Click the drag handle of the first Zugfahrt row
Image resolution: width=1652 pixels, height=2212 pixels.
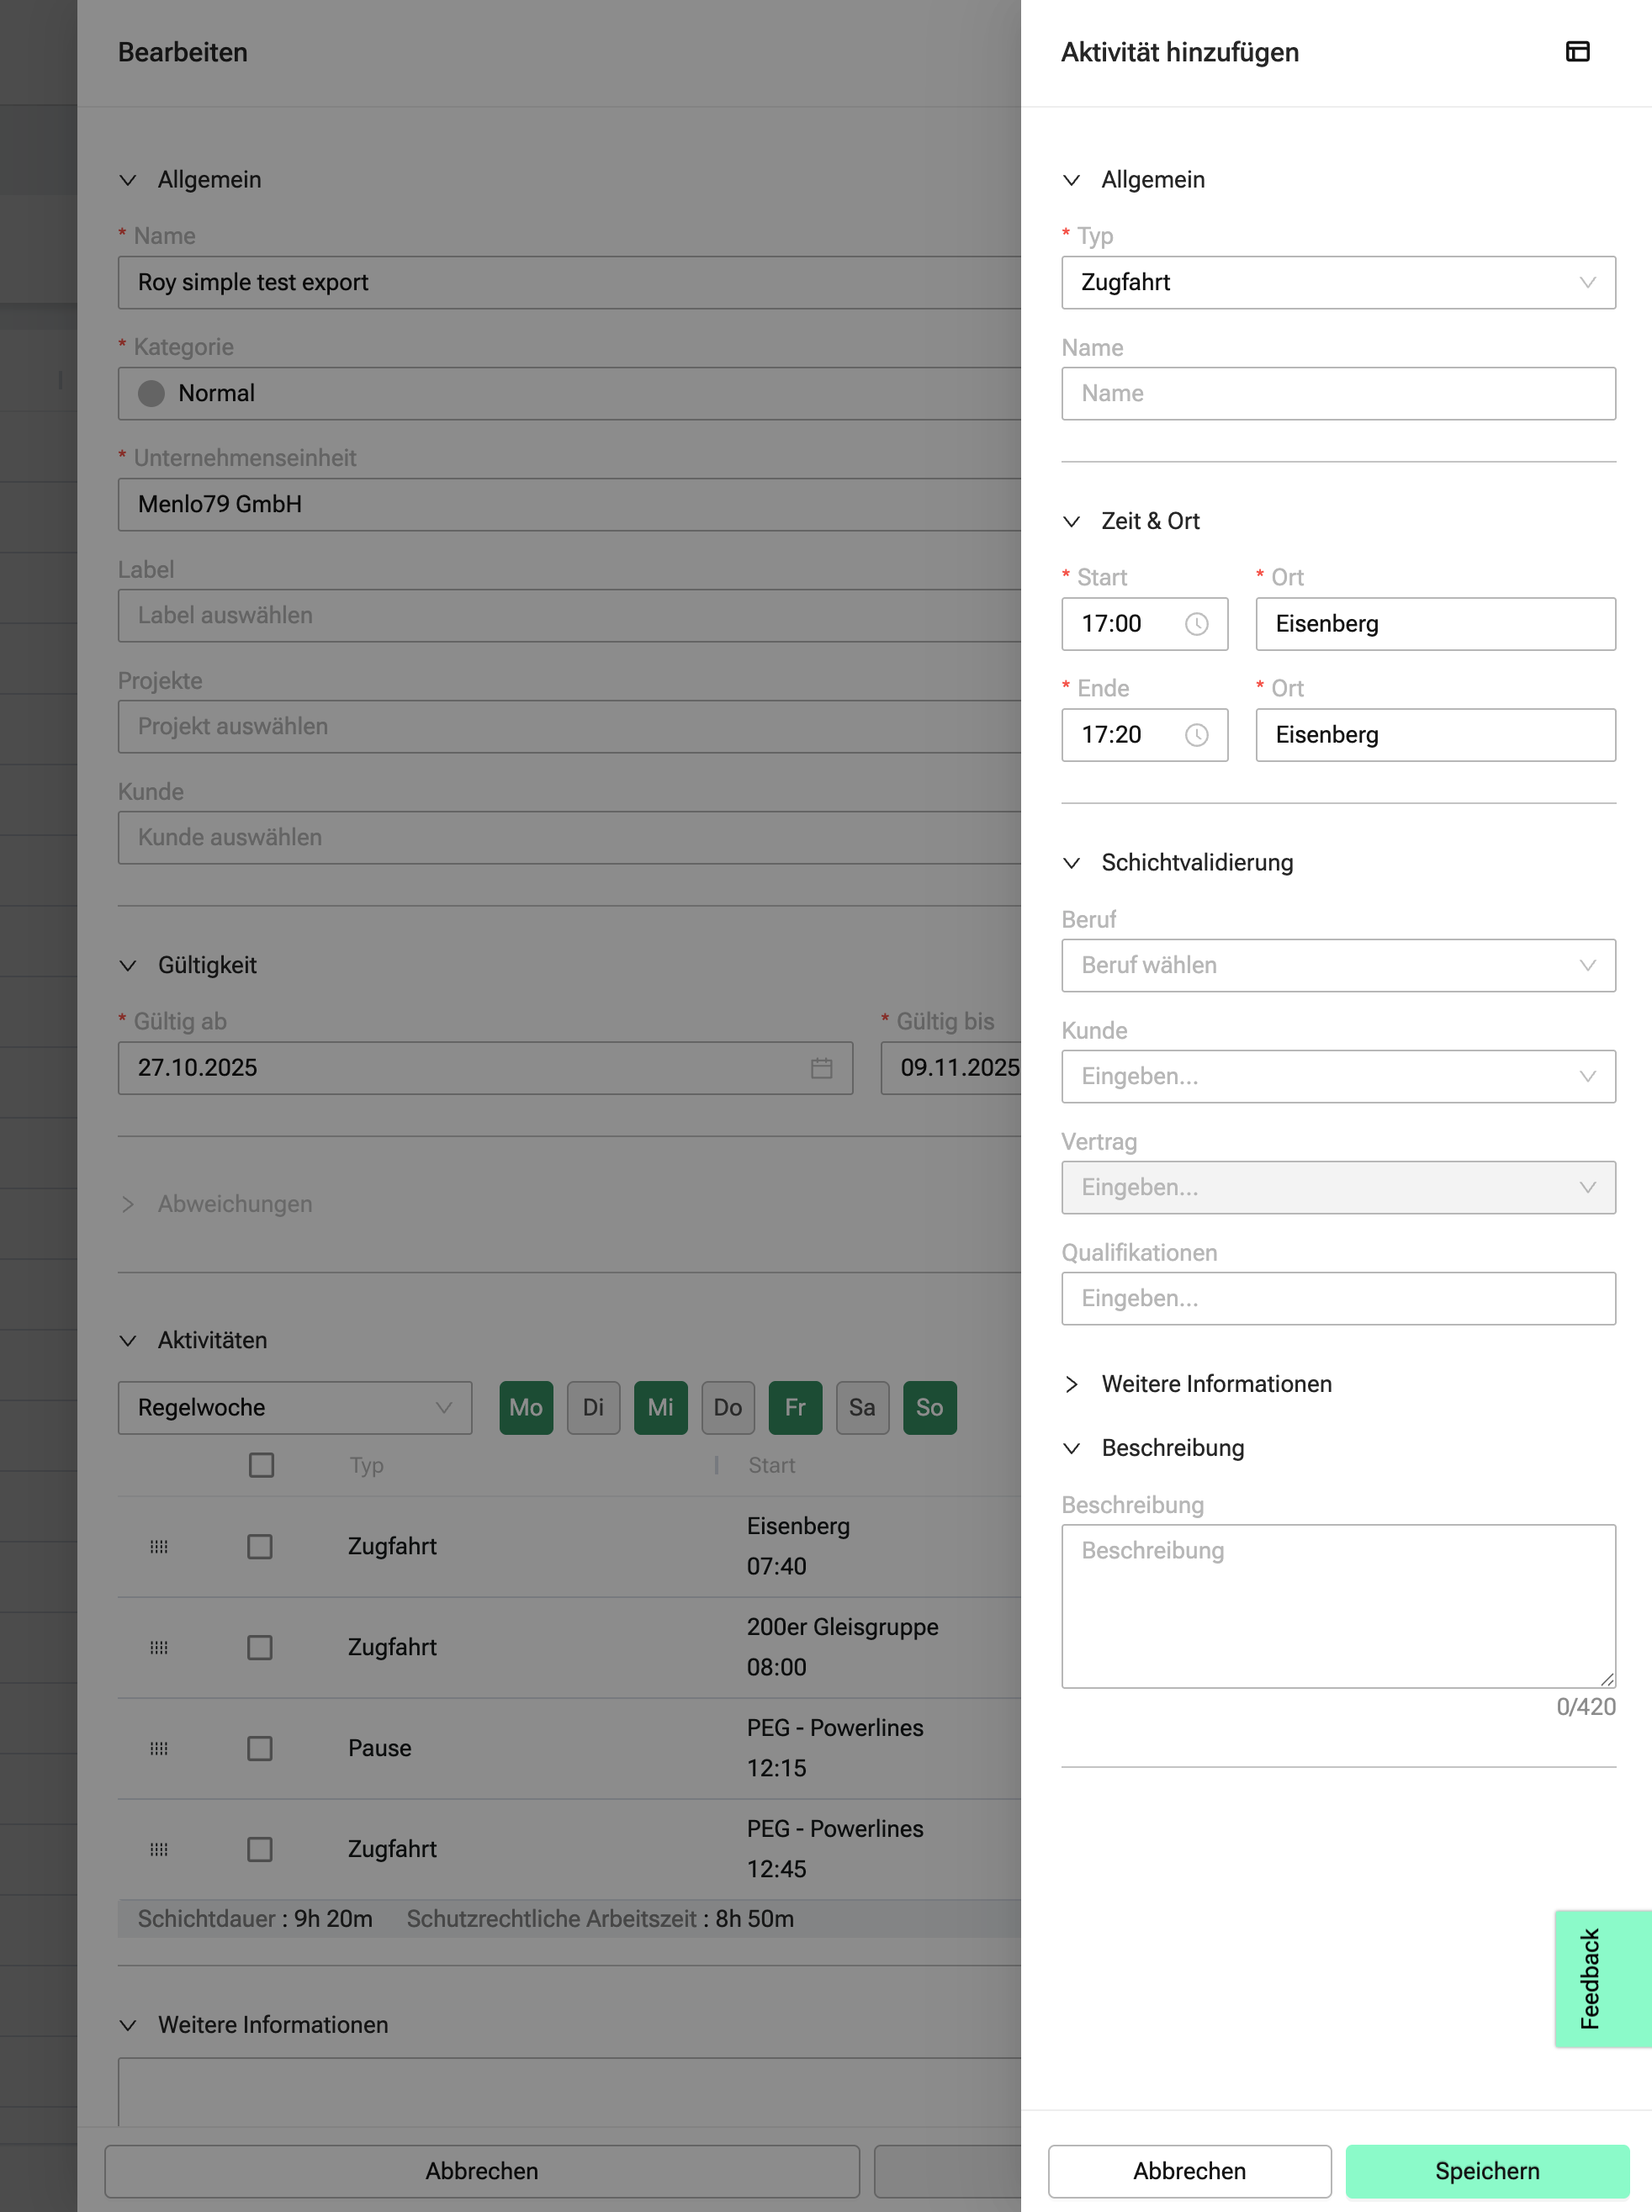pos(159,1546)
